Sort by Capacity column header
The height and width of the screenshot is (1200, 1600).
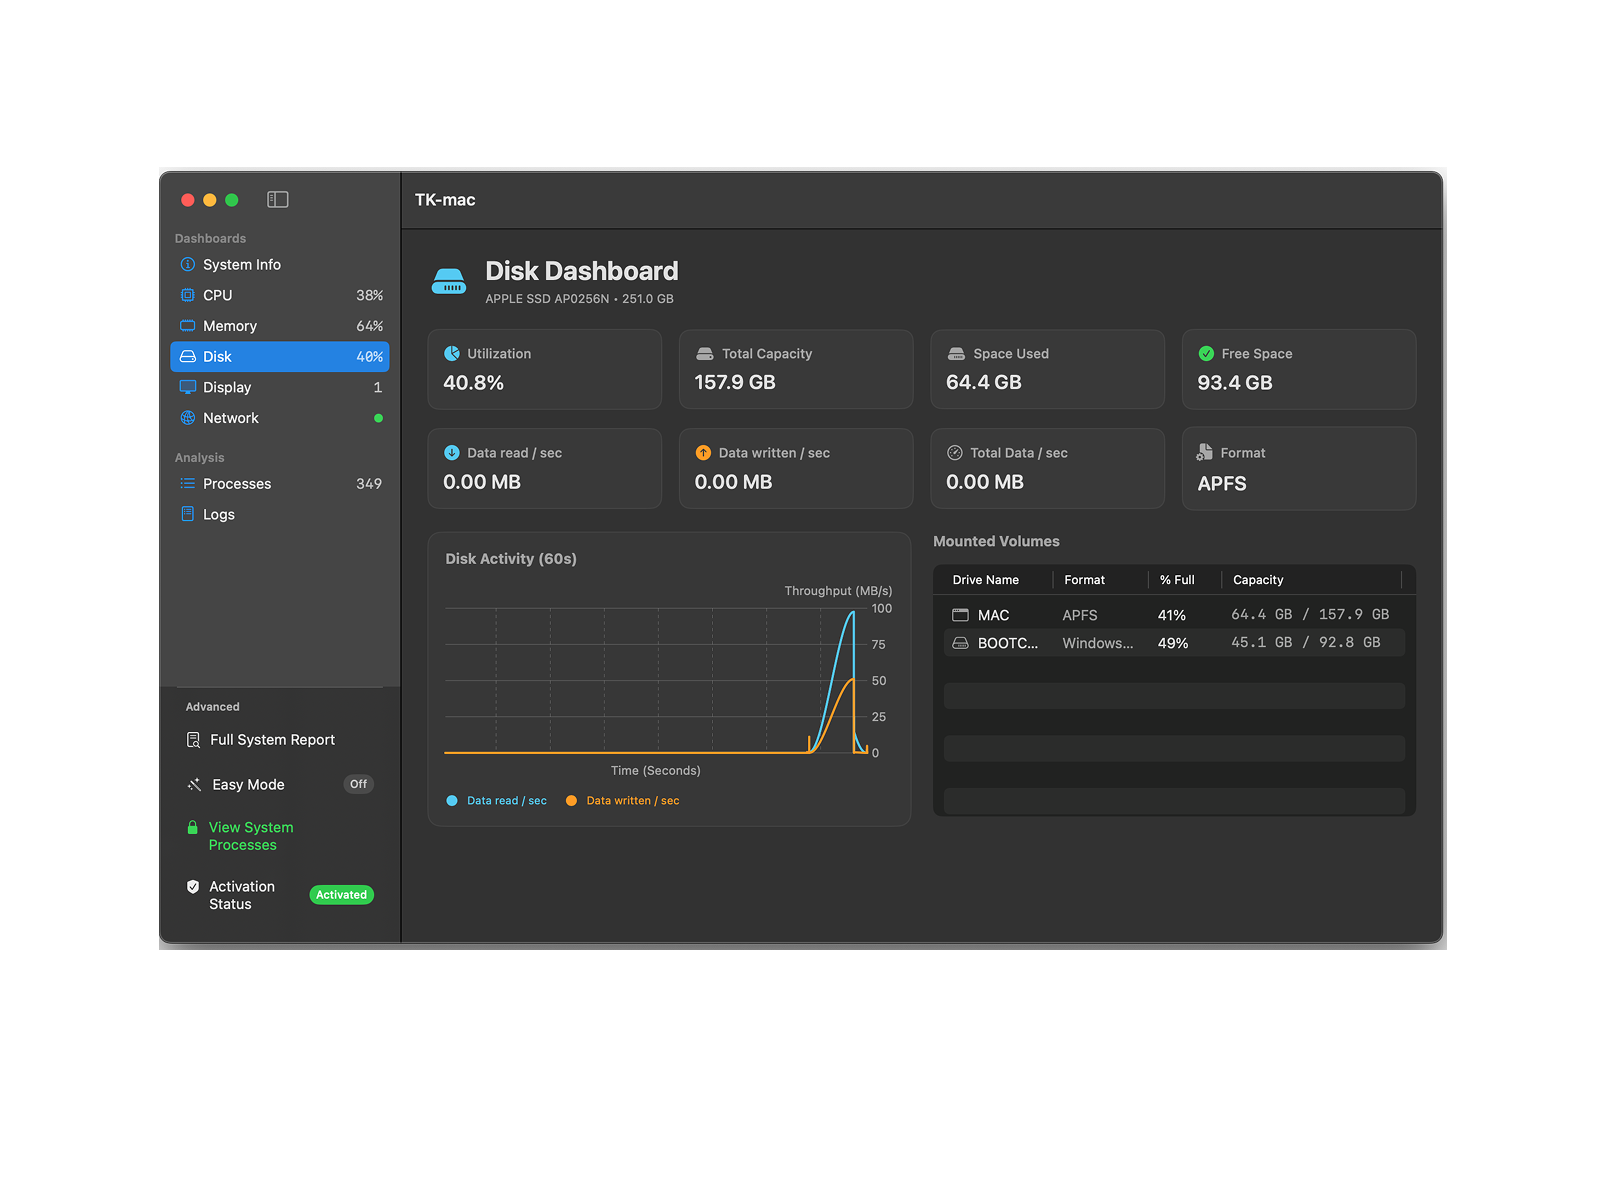coord(1258,580)
